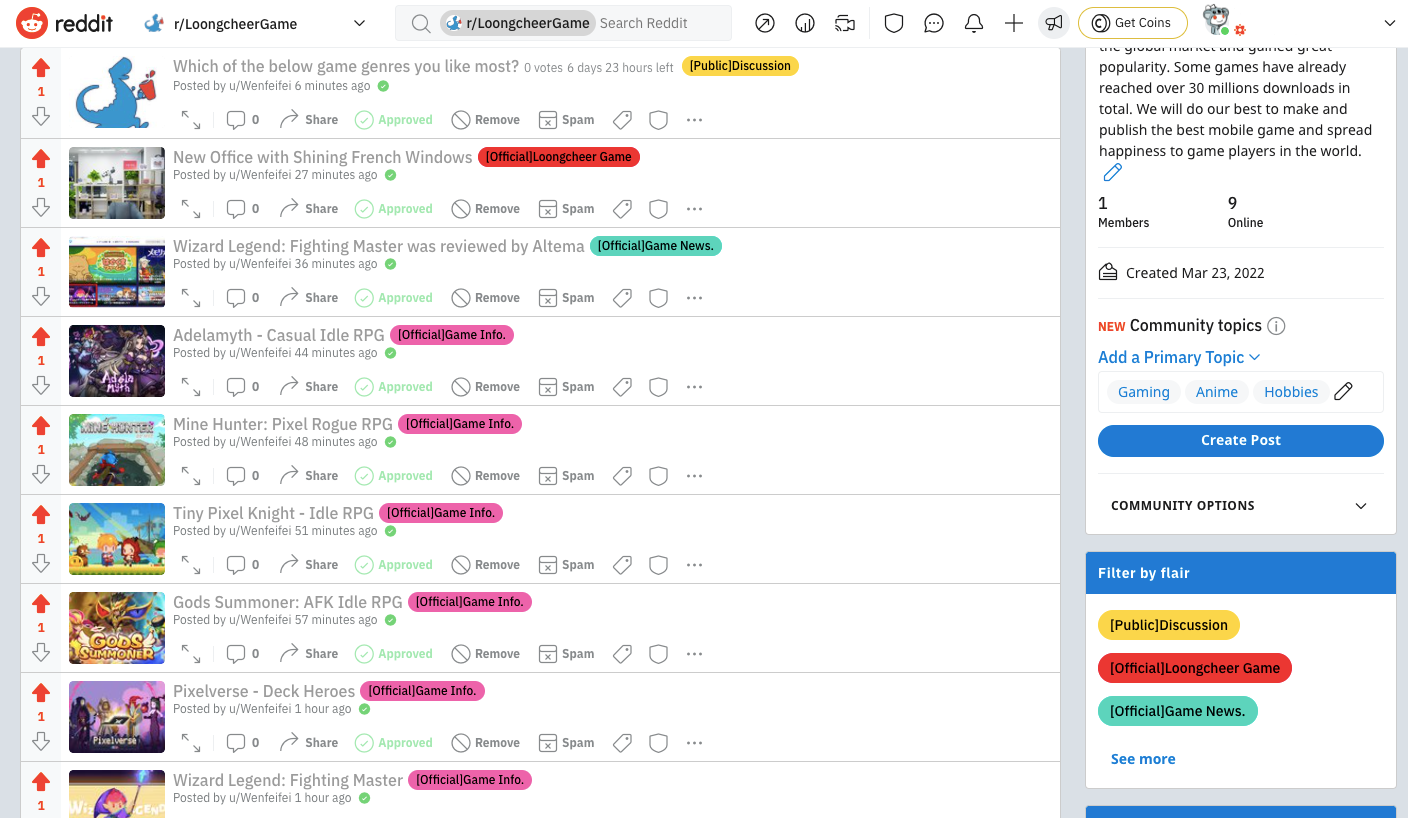This screenshot has width=1408, height=818.
Task: Edit community topics with pencil icon
Action: (x=1343, y=391)
